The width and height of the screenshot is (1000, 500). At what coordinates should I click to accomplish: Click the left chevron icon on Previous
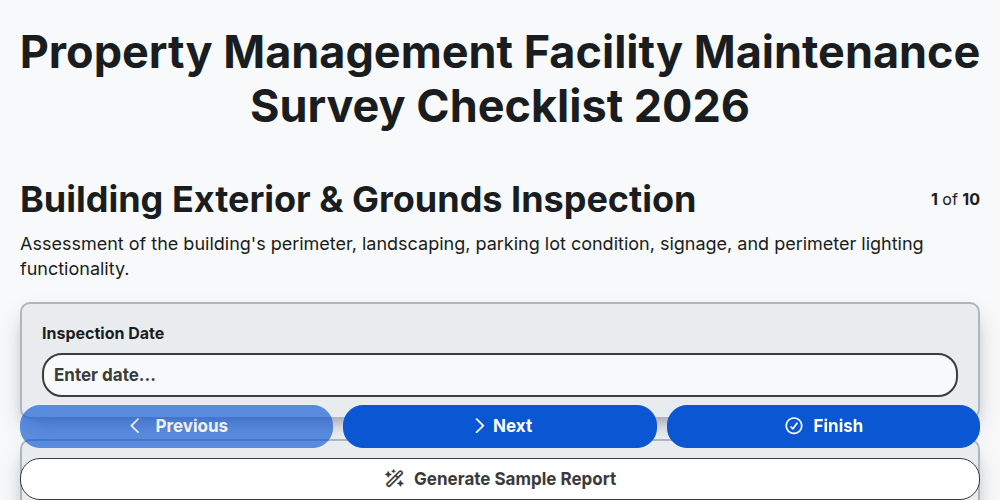point(135,426)
